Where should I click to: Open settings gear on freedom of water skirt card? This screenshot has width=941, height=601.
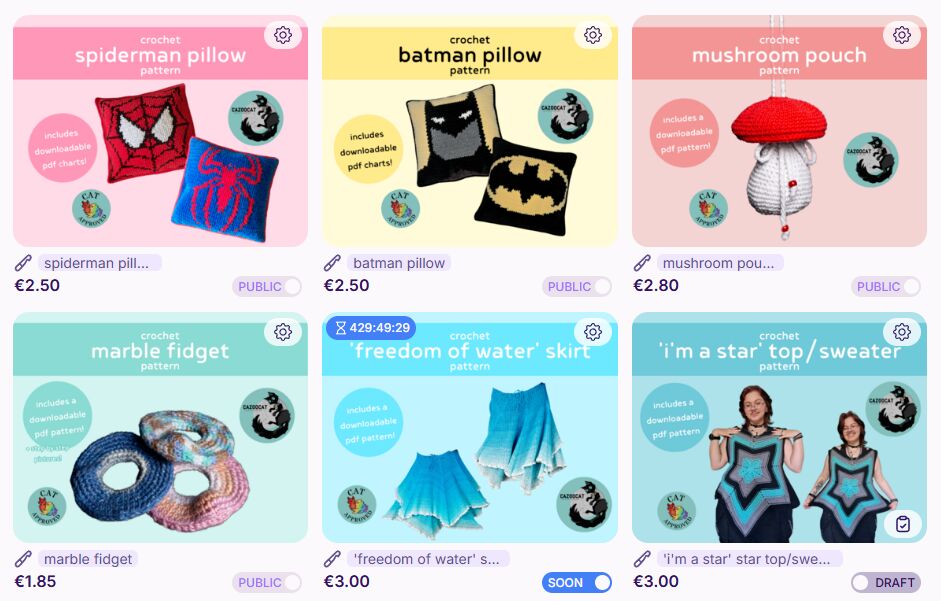593,331
